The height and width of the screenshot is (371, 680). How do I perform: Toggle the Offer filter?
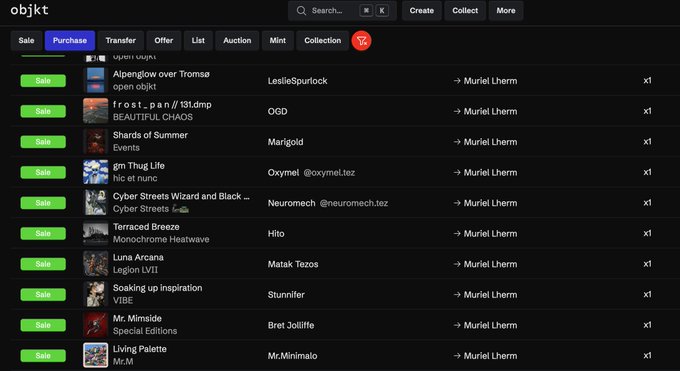coord(163,40)
